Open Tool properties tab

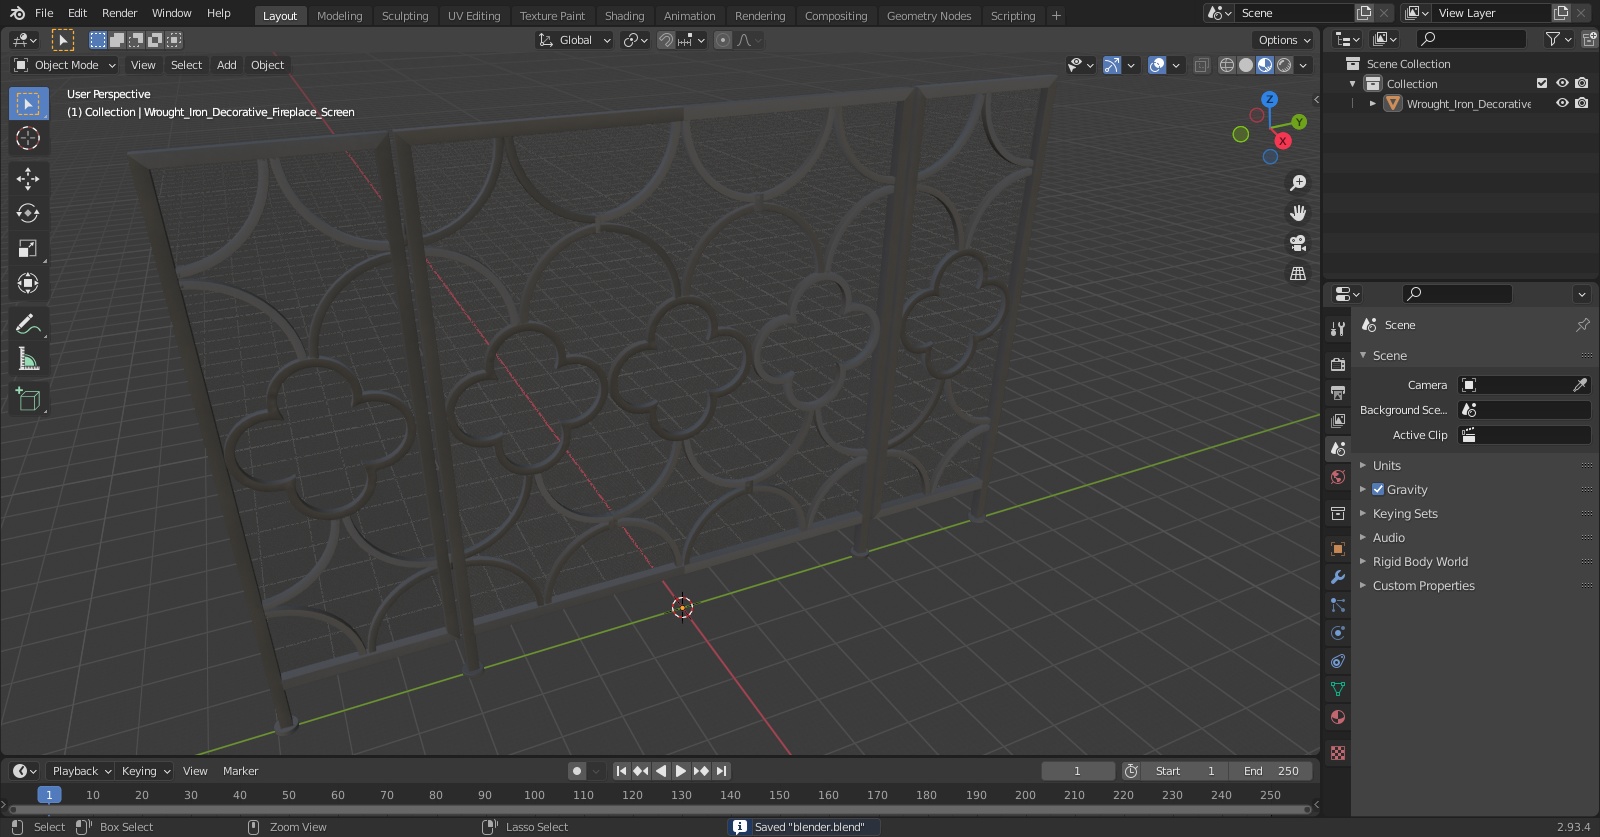(x=1337, y=329)
